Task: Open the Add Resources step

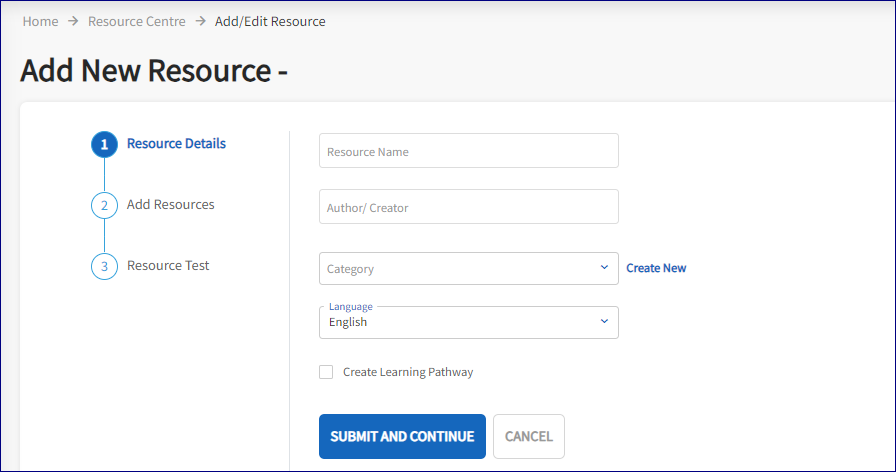Action: click(170, 205)
